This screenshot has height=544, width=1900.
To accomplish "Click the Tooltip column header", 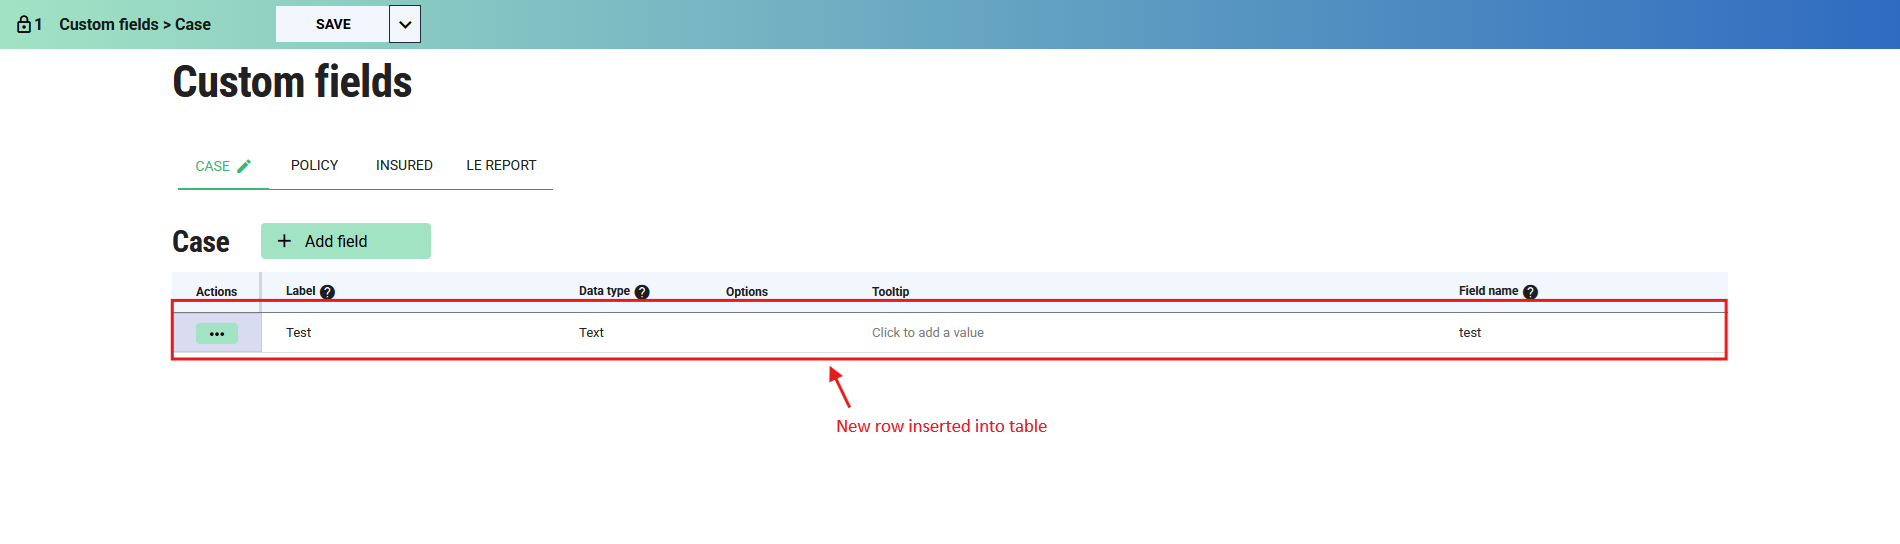I will [890, 292].
